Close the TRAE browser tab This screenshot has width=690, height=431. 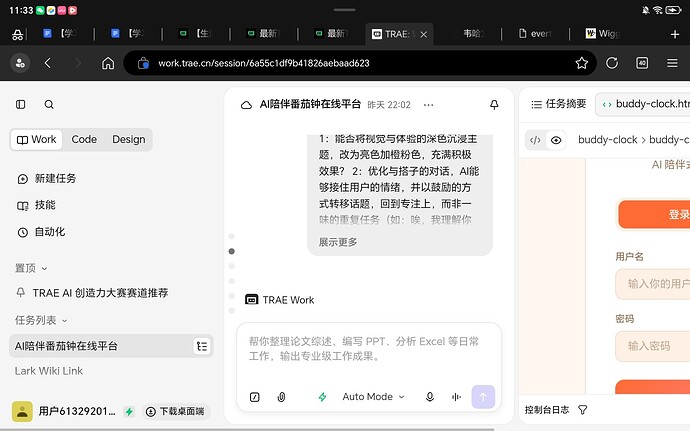(423, 34)
